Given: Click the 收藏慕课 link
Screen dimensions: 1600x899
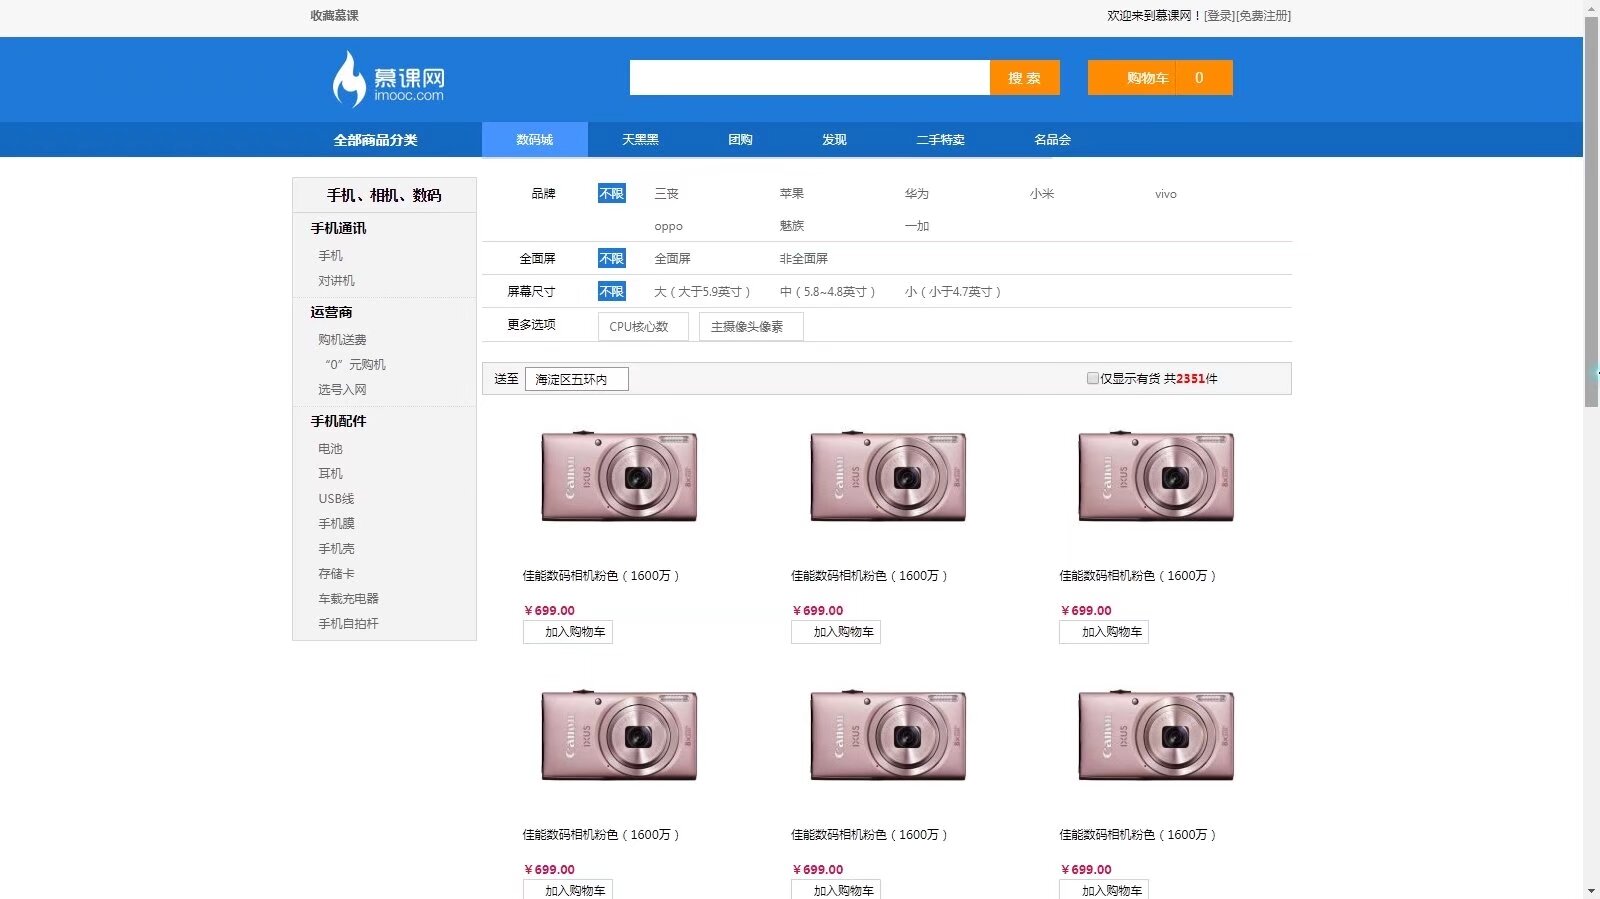Looking at the screenshot, I should pyautogui.click(x=334, y=16).
